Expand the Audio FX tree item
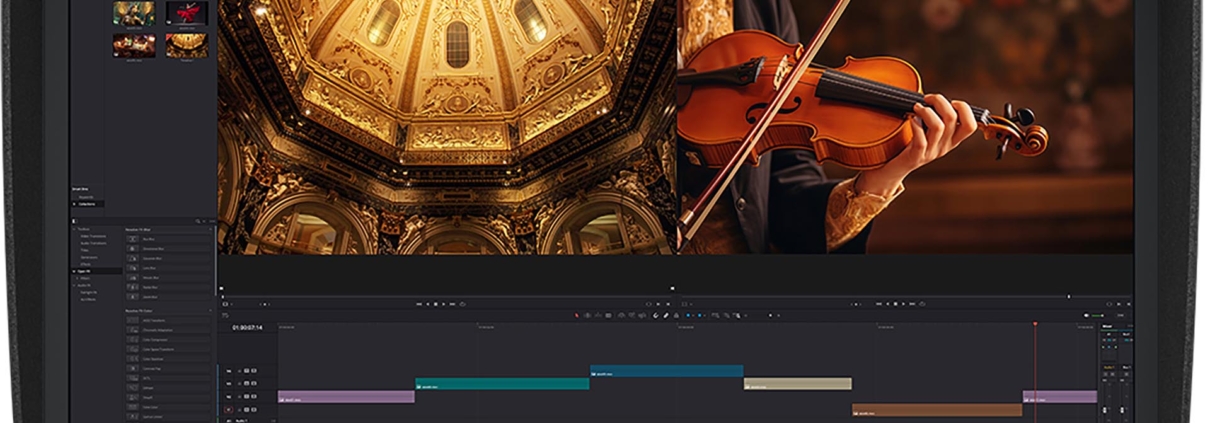1210x423 pixels. click(75, 285)
